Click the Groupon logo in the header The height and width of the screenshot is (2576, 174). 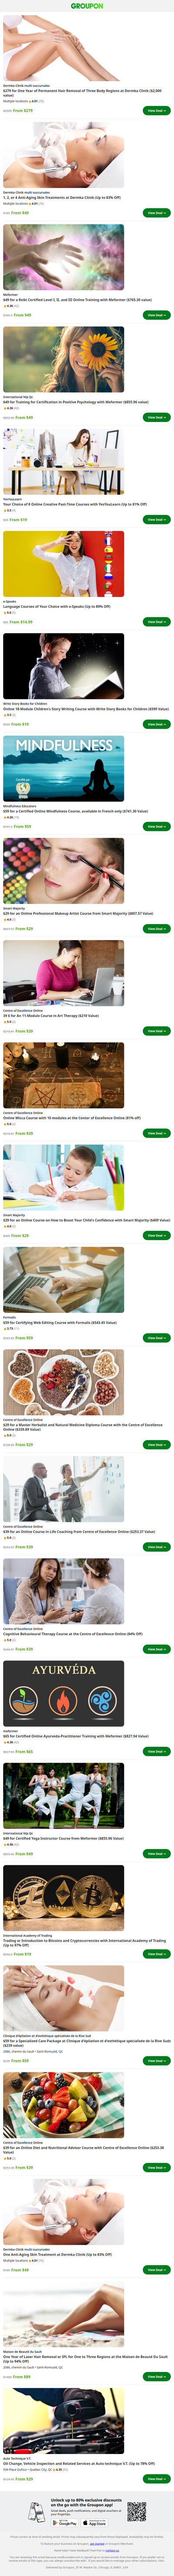click(87, 6)
